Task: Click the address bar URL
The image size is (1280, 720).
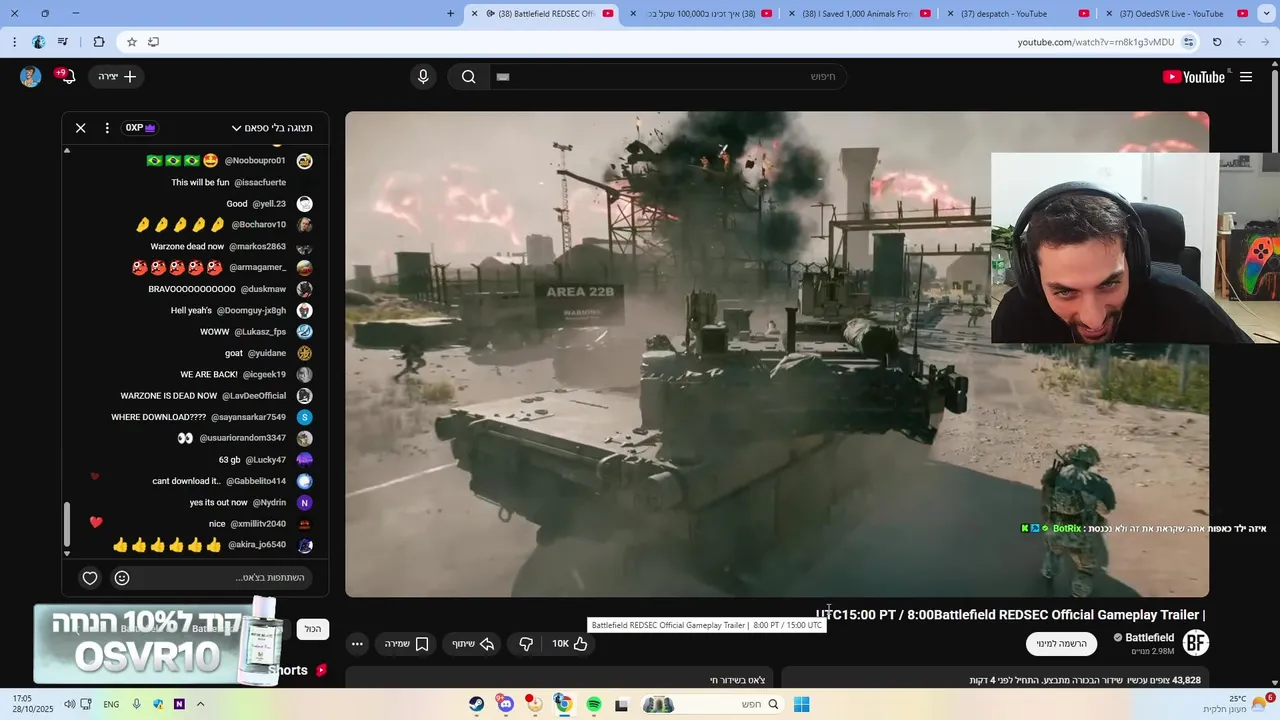Action: (1095, 42)
